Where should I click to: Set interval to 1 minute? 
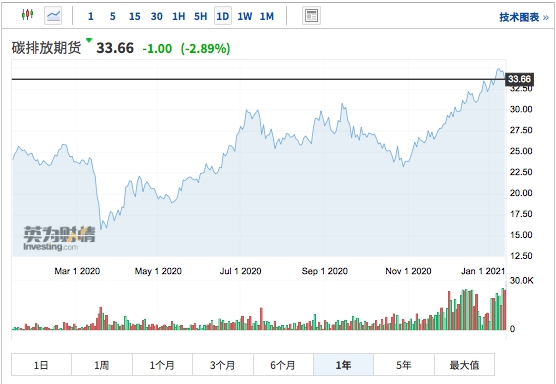pyautogui.click(x=91, y=16)
